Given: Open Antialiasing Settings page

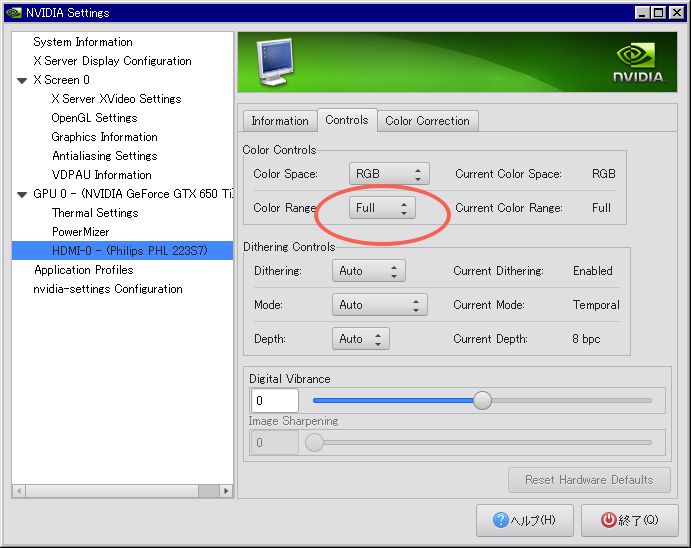Looking at the screenshot, I should pyautogui.click(x=104, y=156).
